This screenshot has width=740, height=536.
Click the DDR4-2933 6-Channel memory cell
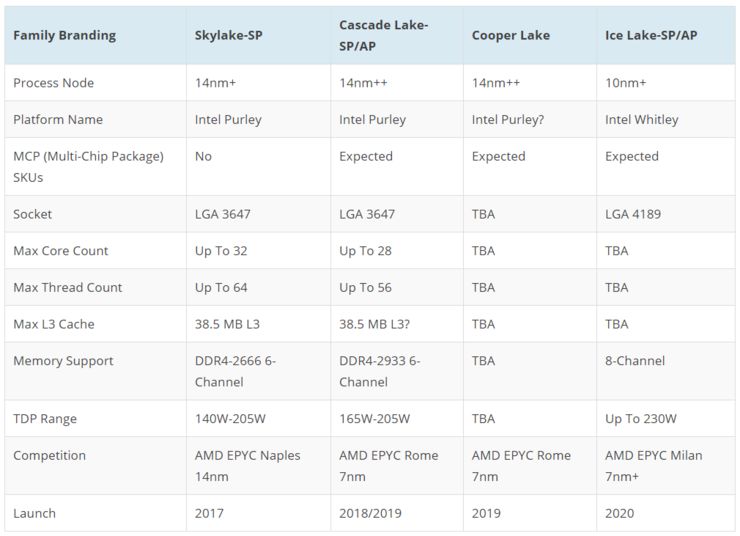tap(379, 371)
